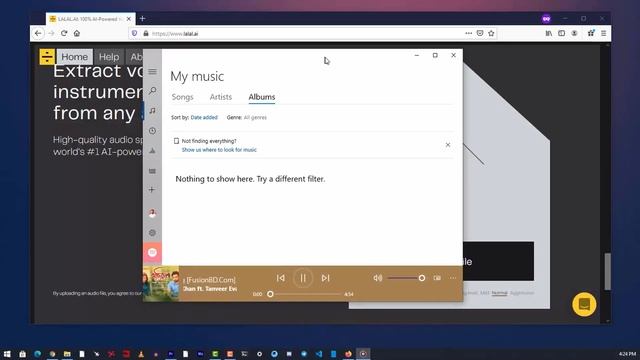640x360 pixels.
Task: Click the song seek progress bar
Action: point(305,294)
